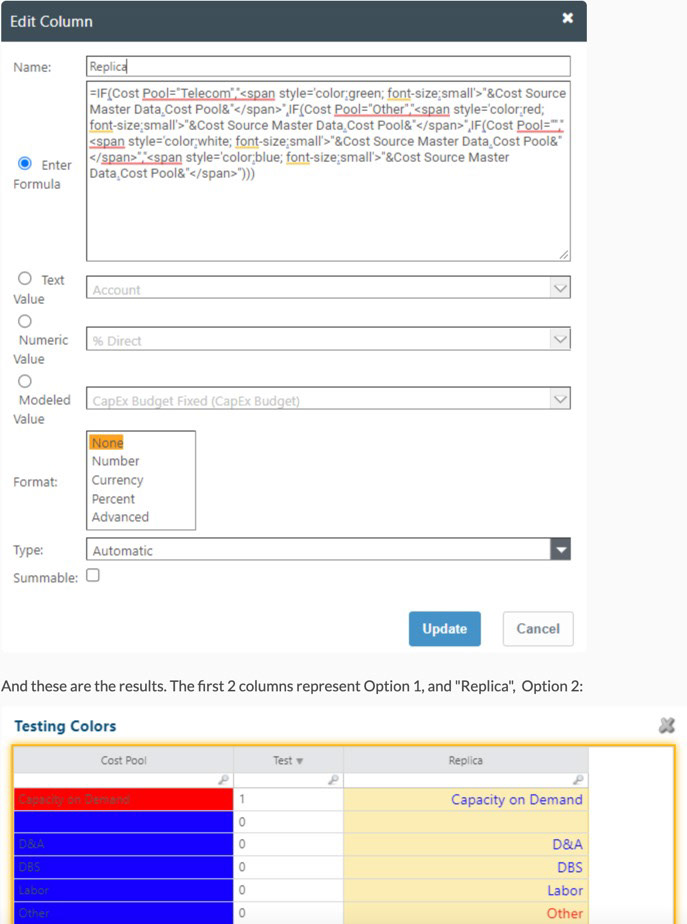
Task: Click blue Labor cell in Cost Pool
Action: click(x=123, y=890)
